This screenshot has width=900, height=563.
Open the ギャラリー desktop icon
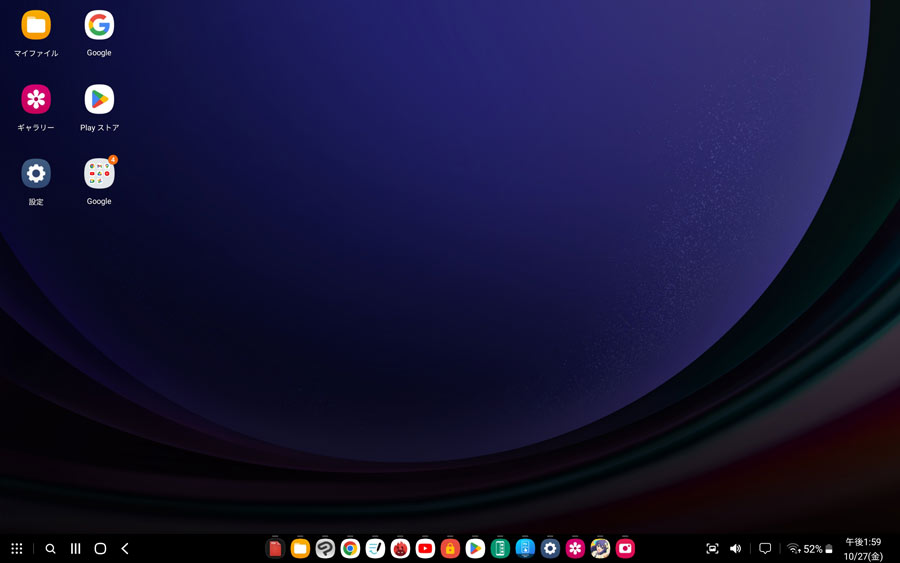pos(36,99)
